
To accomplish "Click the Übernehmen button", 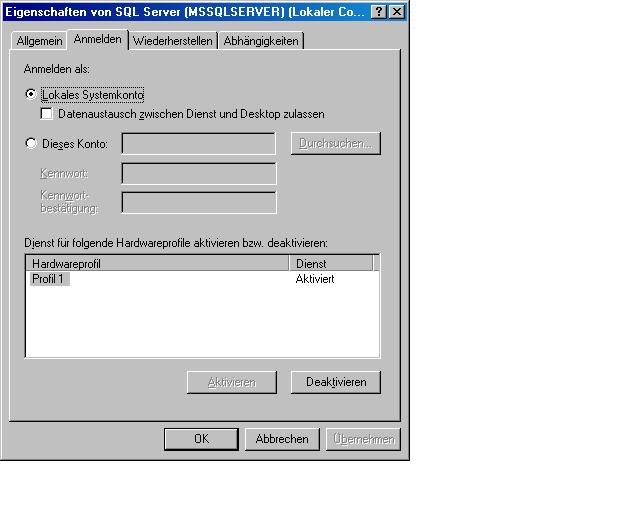I will coord(363,439).
